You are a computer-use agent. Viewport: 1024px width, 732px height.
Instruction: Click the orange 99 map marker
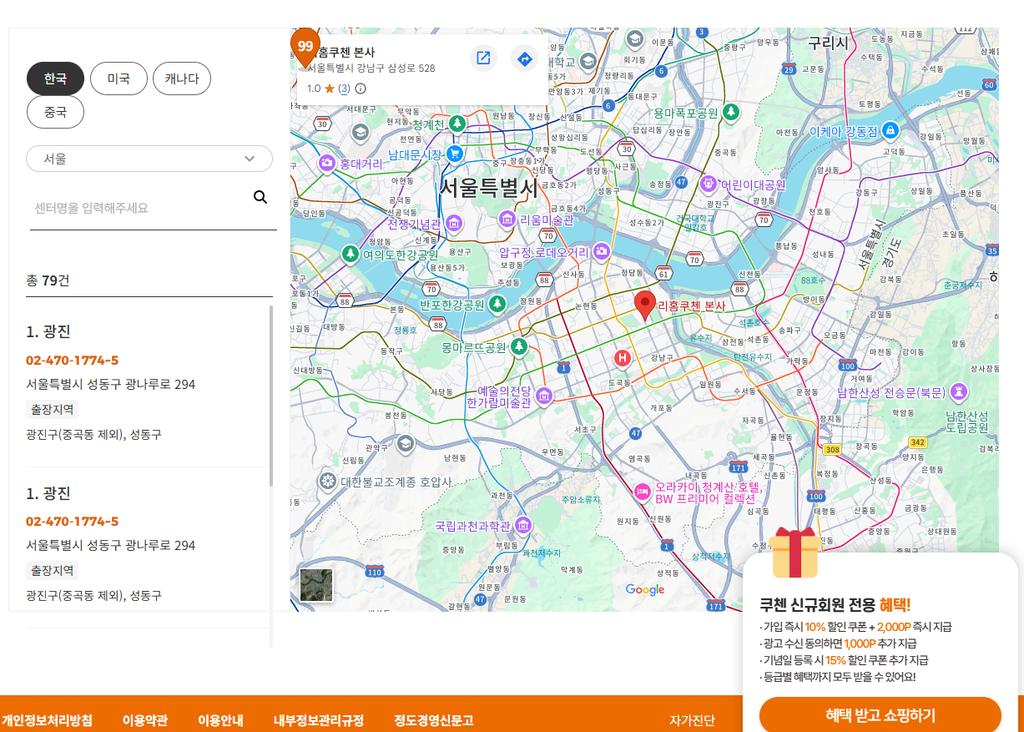pyautogui.click(x=305, y=47)
